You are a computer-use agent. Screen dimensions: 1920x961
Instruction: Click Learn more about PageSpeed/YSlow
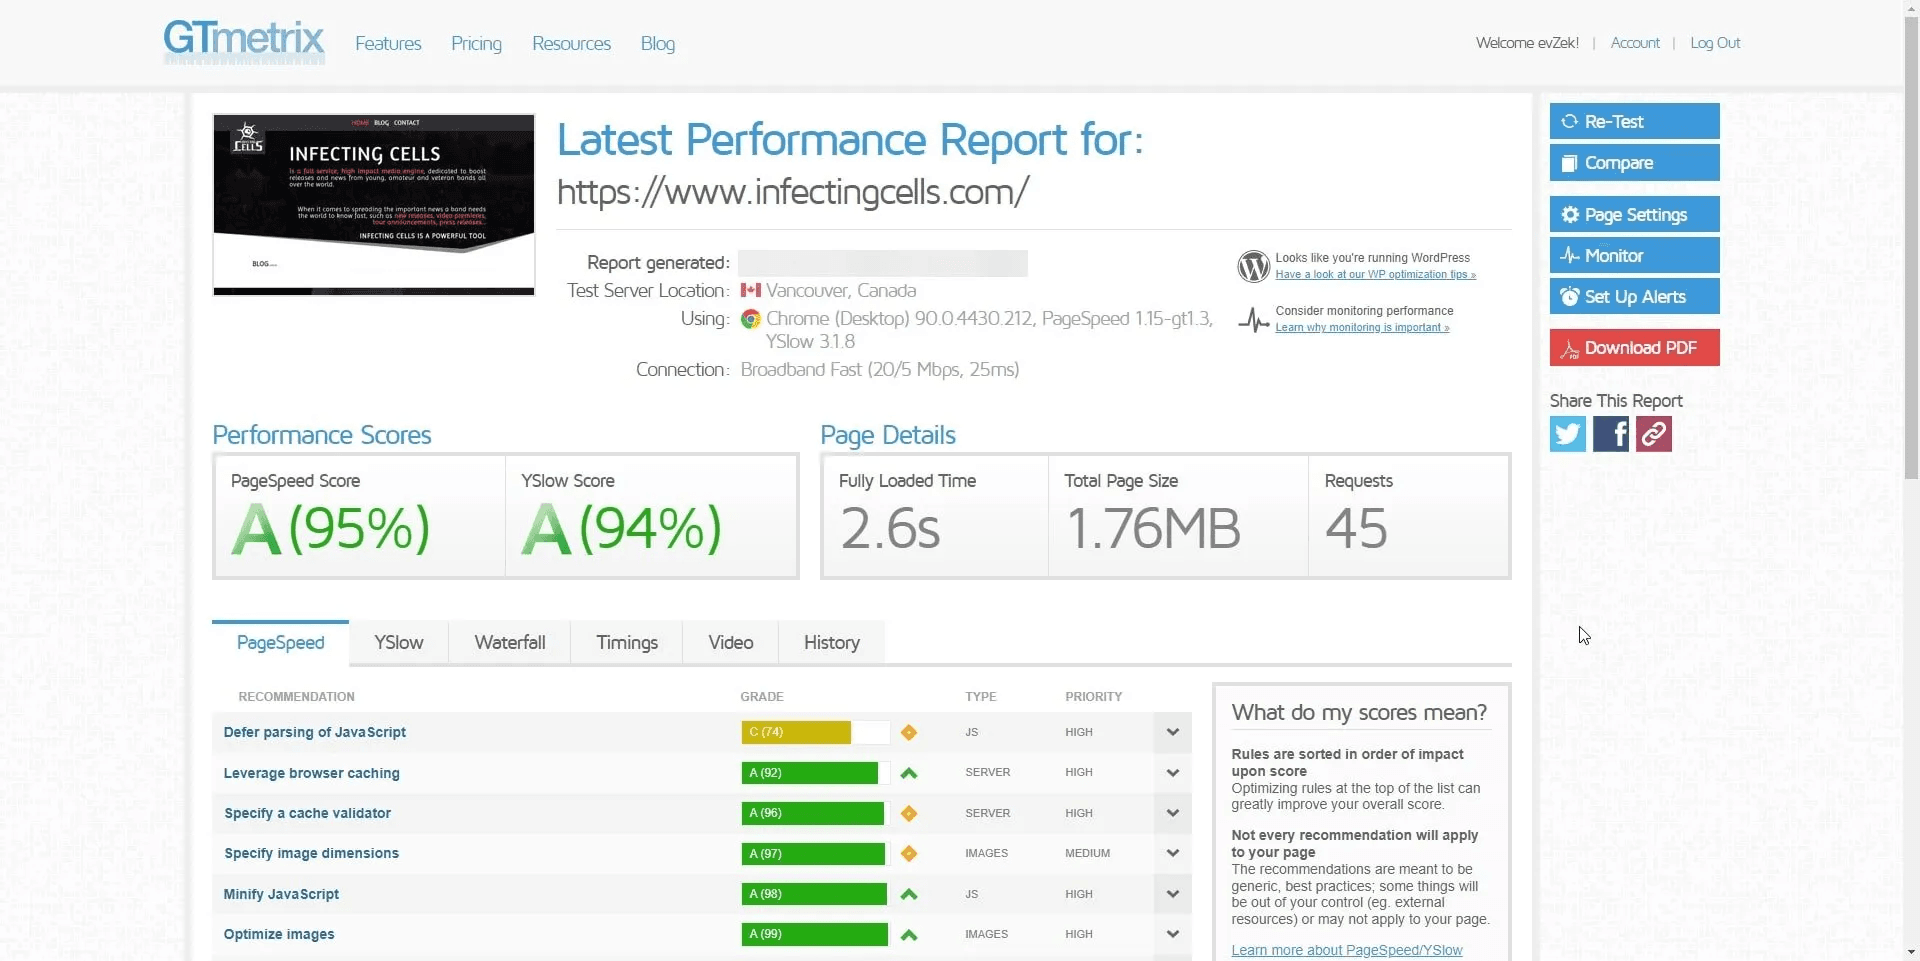coord(1346,950)
